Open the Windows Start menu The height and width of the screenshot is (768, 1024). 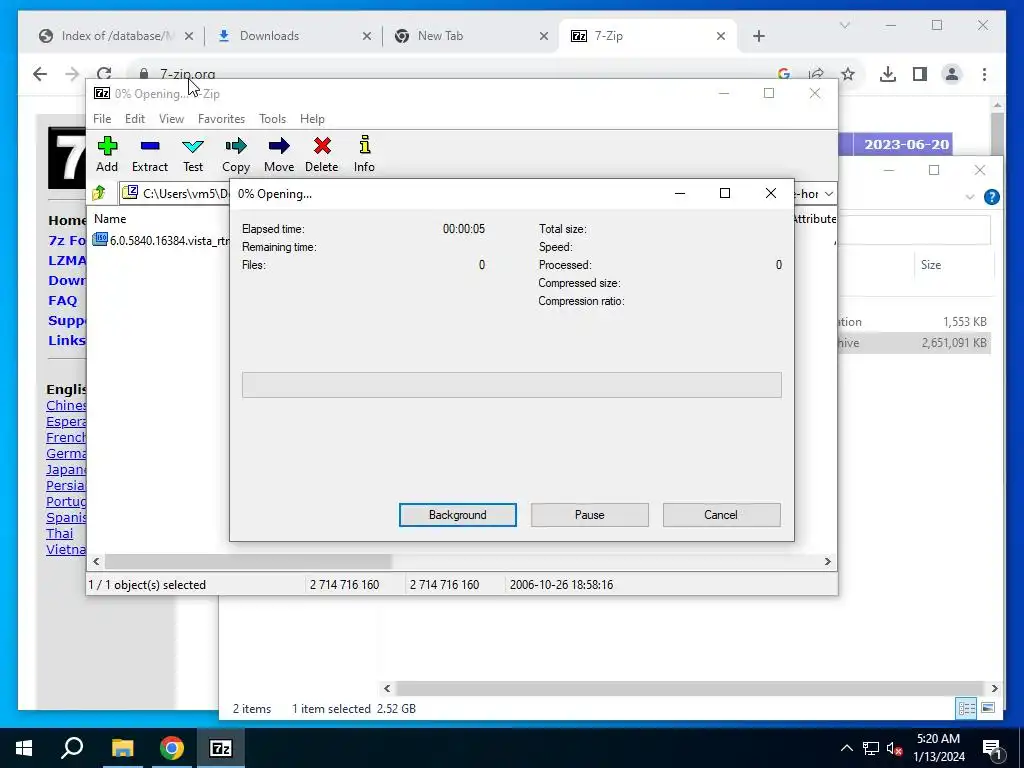[x=24, y=748]
